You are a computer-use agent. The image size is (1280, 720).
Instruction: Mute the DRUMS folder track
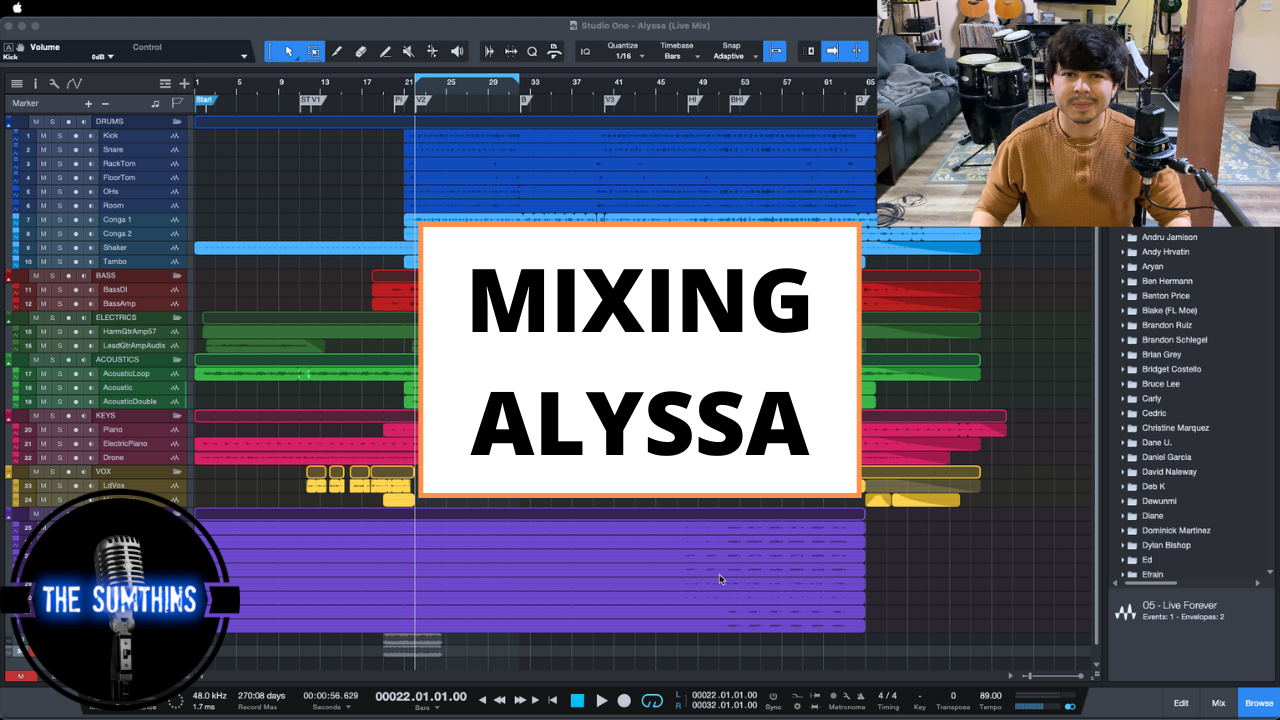pos(36,121)
